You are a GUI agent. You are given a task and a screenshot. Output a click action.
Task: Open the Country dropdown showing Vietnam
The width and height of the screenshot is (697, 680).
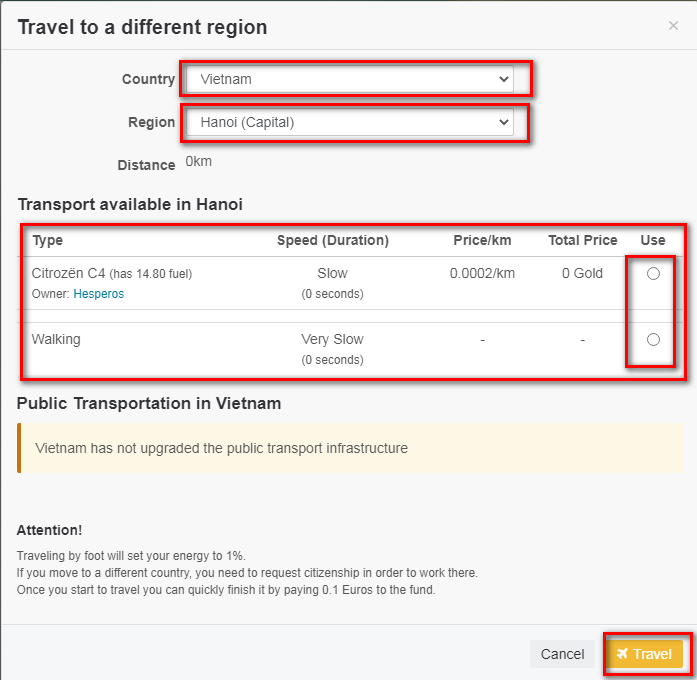pyautogui.click(x=349, y=79)
